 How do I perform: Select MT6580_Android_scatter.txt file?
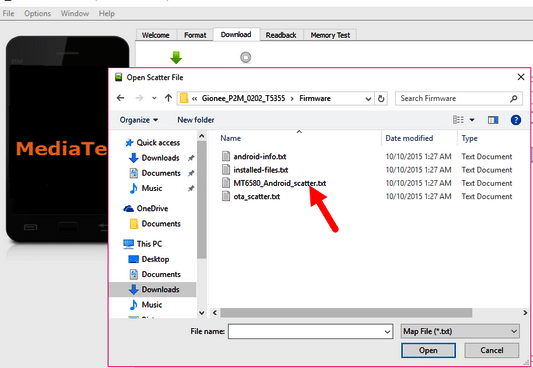pos(279,183)
